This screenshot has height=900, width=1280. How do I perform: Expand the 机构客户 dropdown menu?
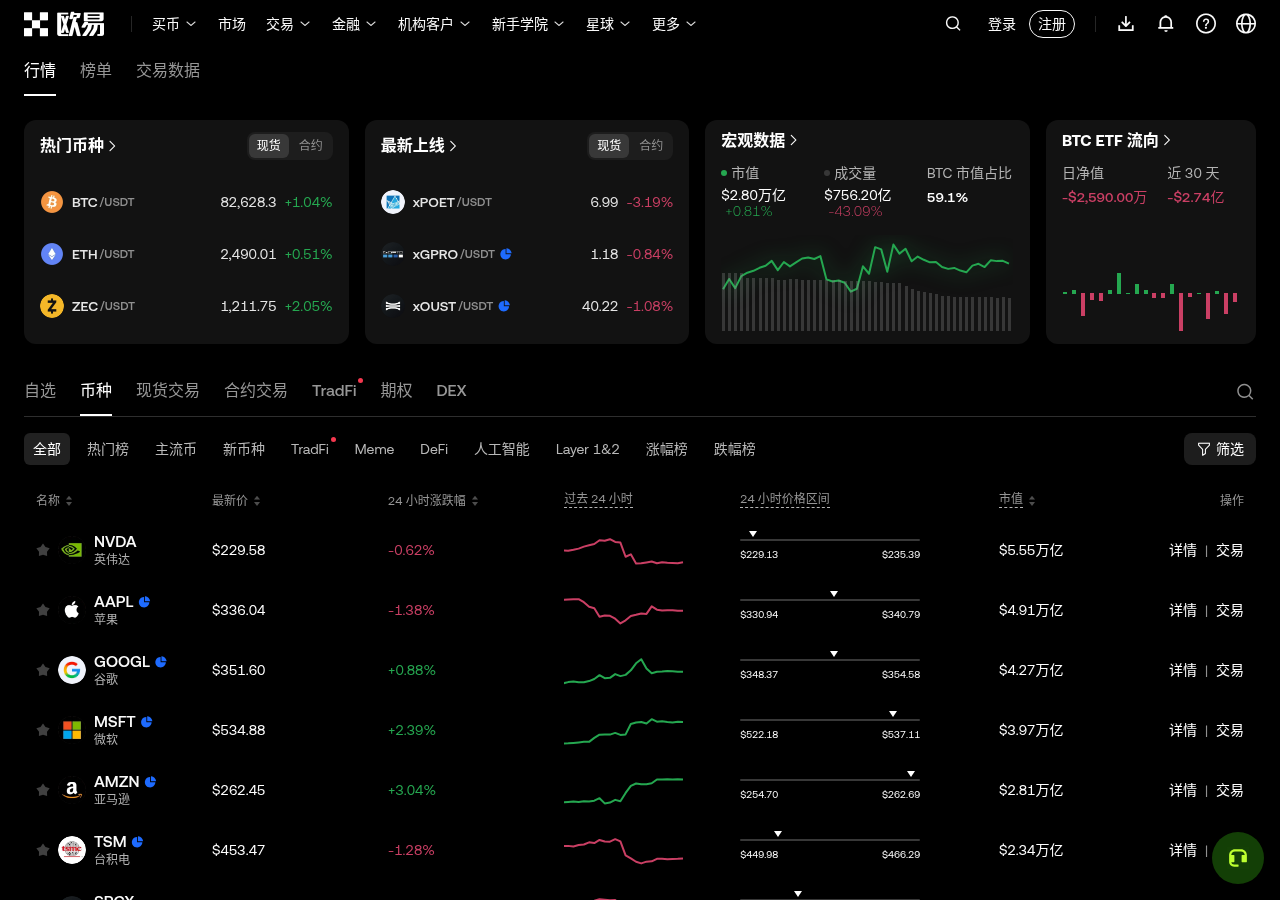434,24
